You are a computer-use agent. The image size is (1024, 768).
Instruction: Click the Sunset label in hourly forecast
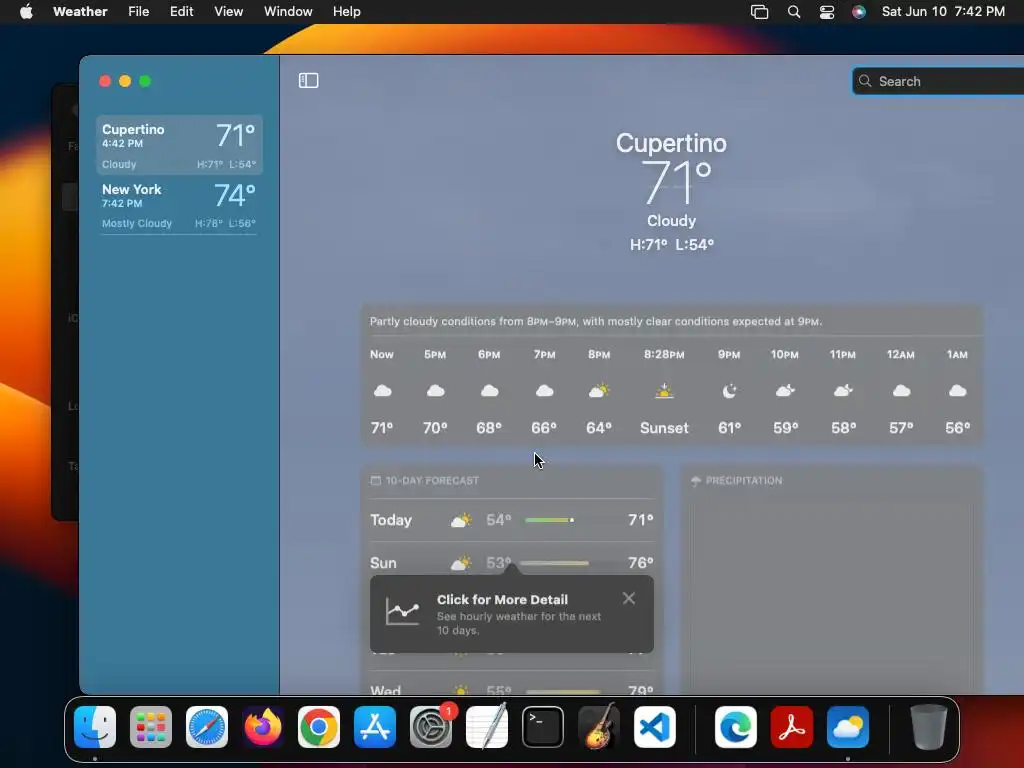[664, 428]
